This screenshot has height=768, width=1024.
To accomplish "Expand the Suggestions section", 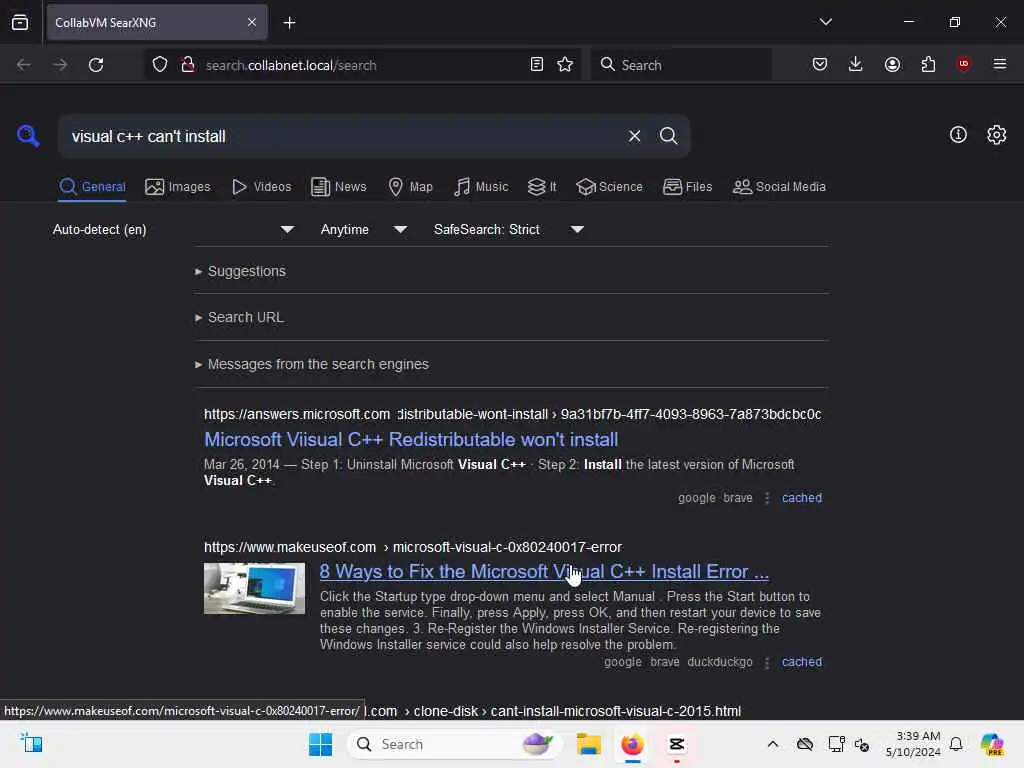I will click(x=240, y=271).
